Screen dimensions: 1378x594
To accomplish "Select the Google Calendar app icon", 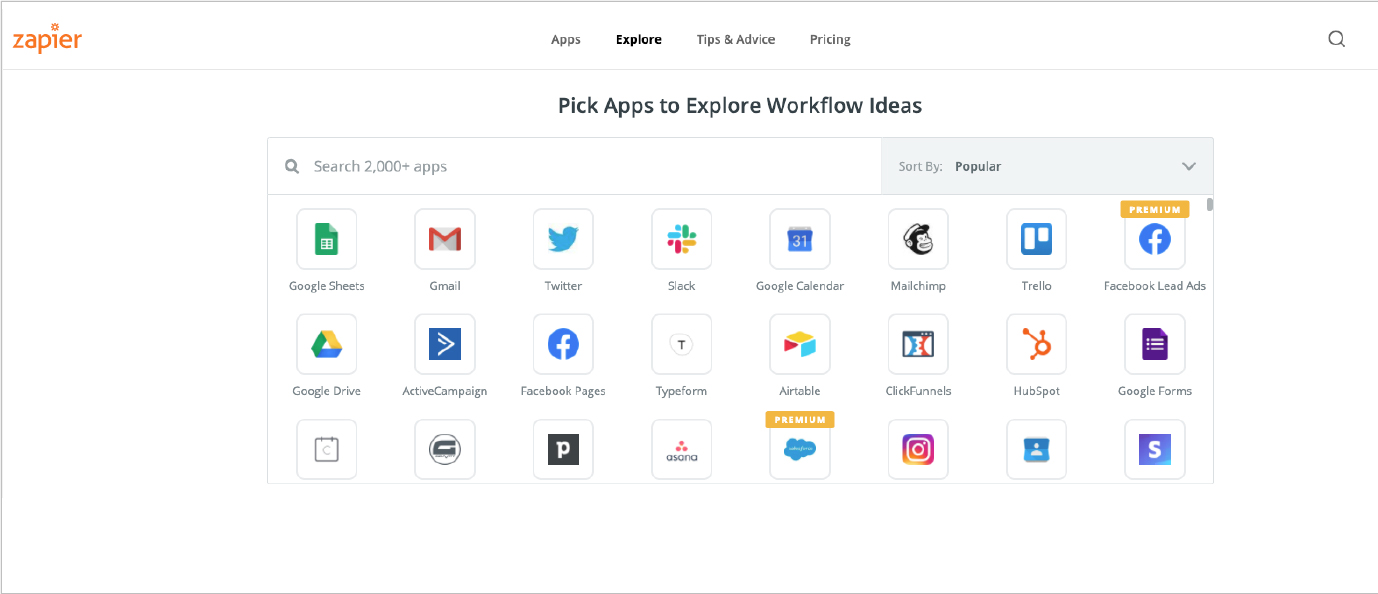I will tap(800, 239).
